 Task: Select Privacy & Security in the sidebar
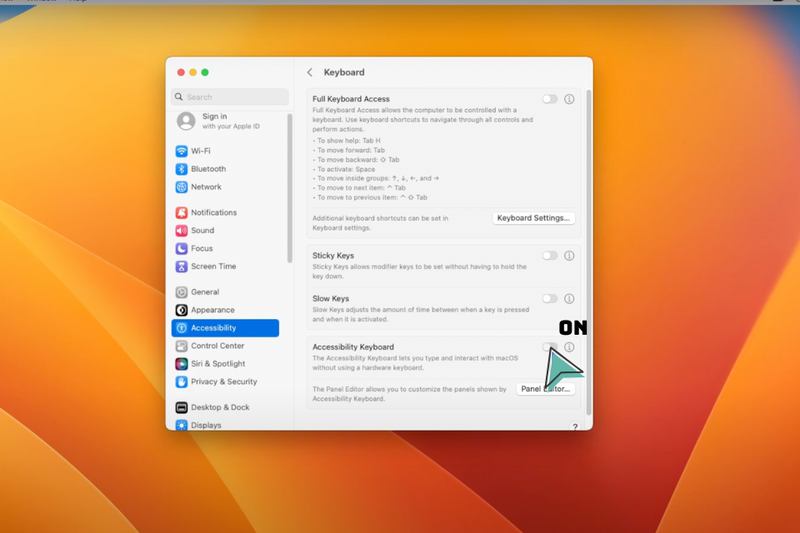point(225,382)
